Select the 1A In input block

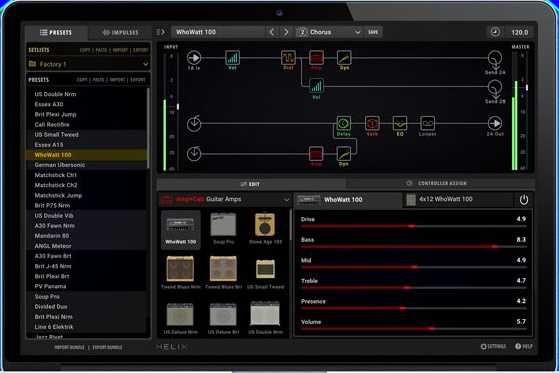click(194, 58)
